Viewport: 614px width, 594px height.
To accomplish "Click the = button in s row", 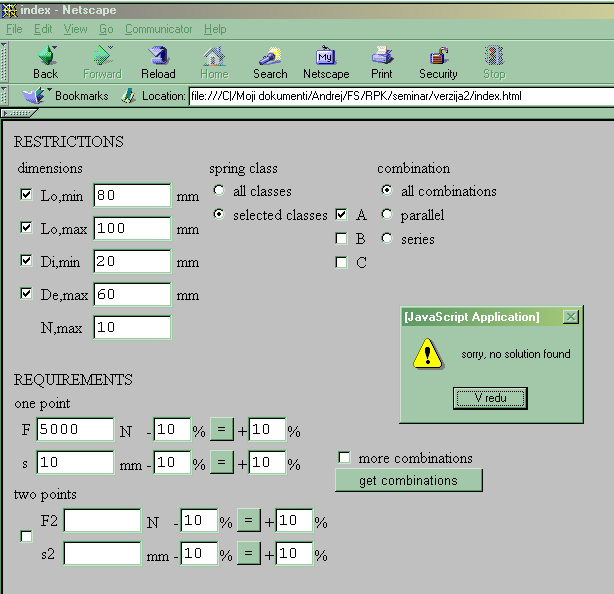I will point(222,462).
